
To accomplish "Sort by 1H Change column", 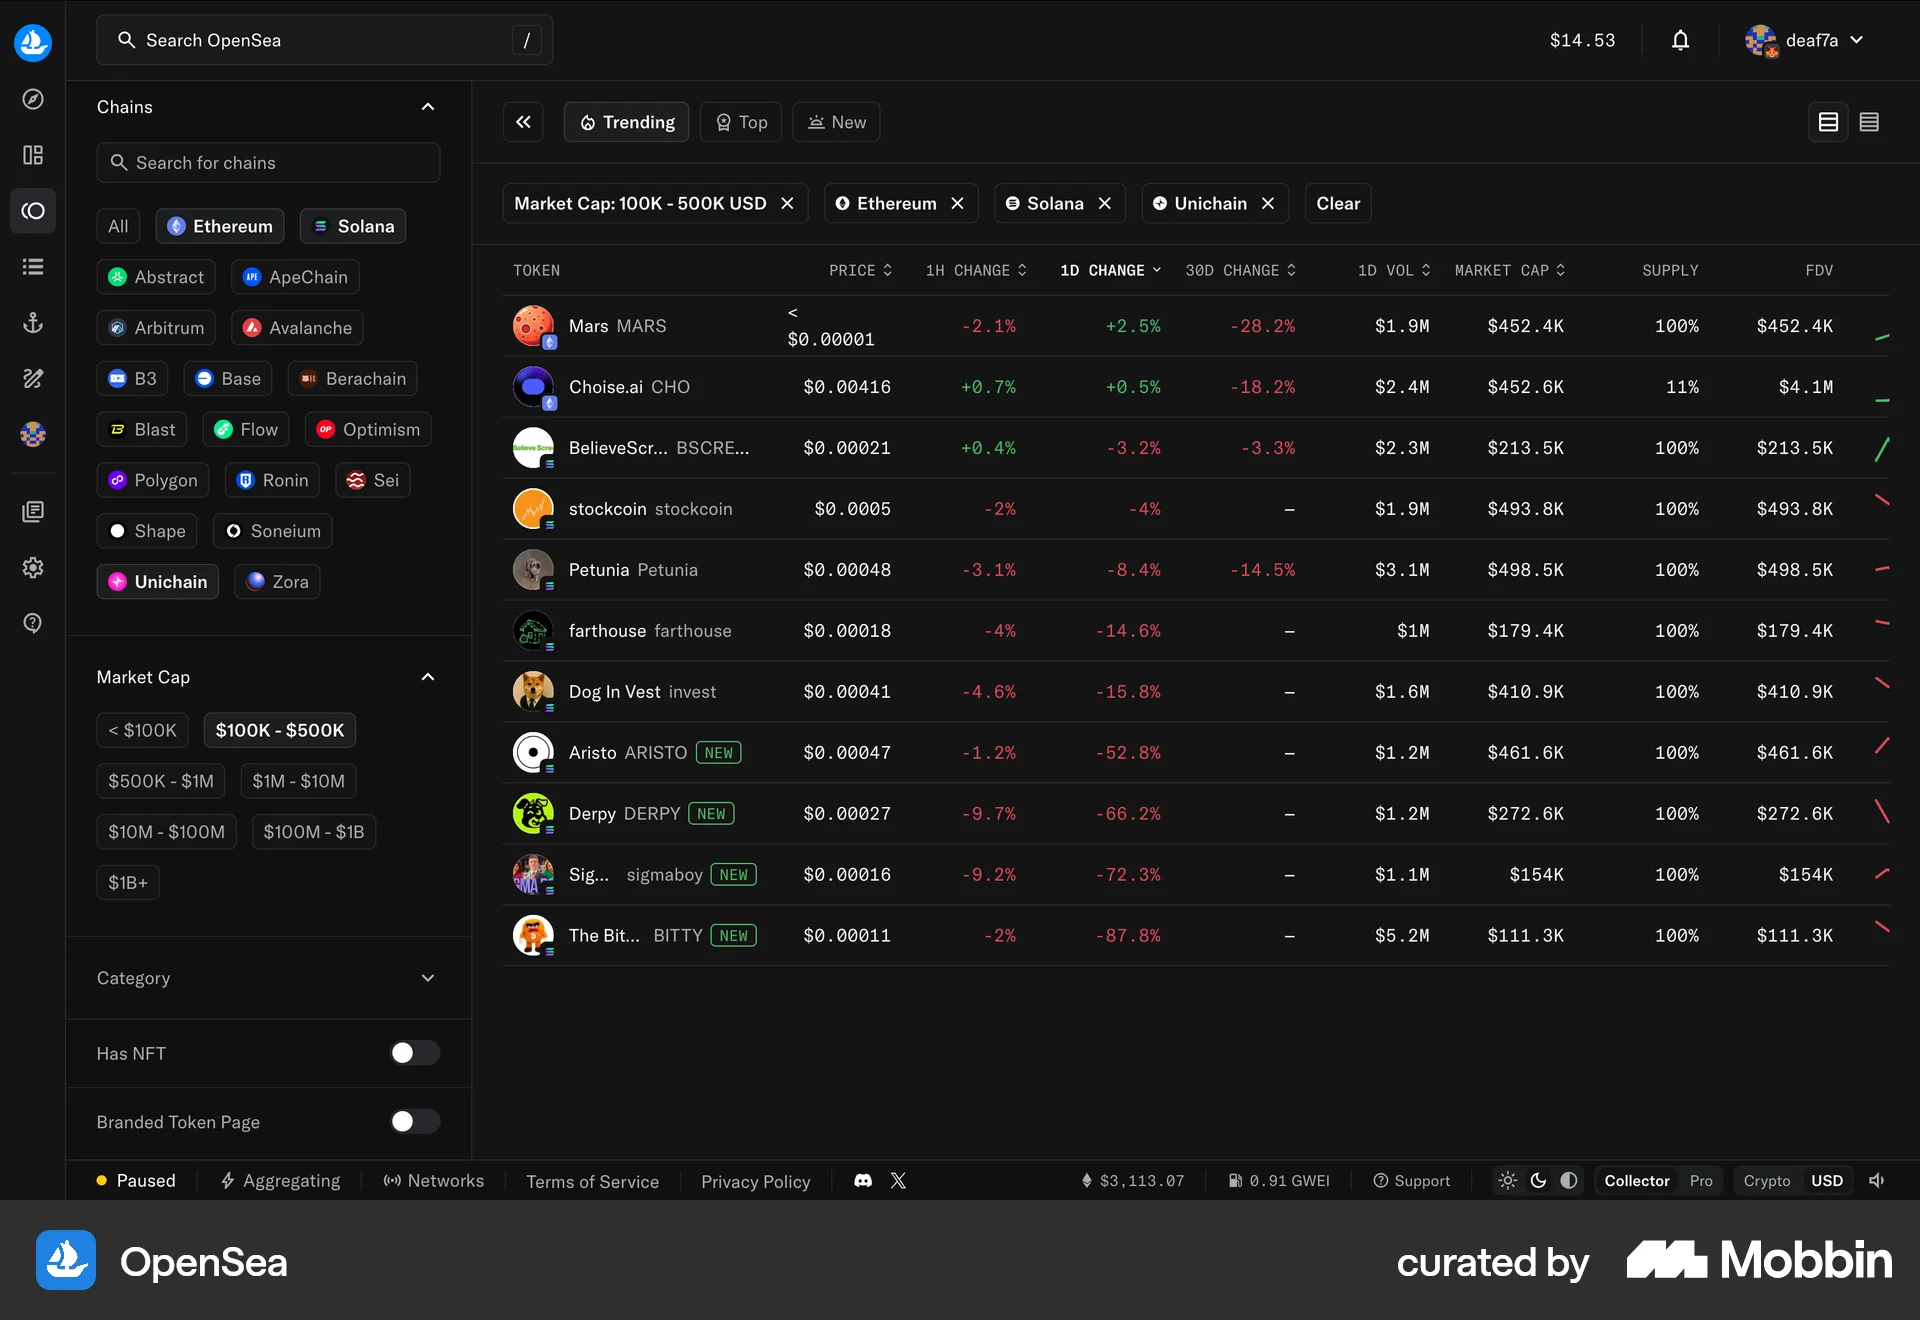I will 976,270.
